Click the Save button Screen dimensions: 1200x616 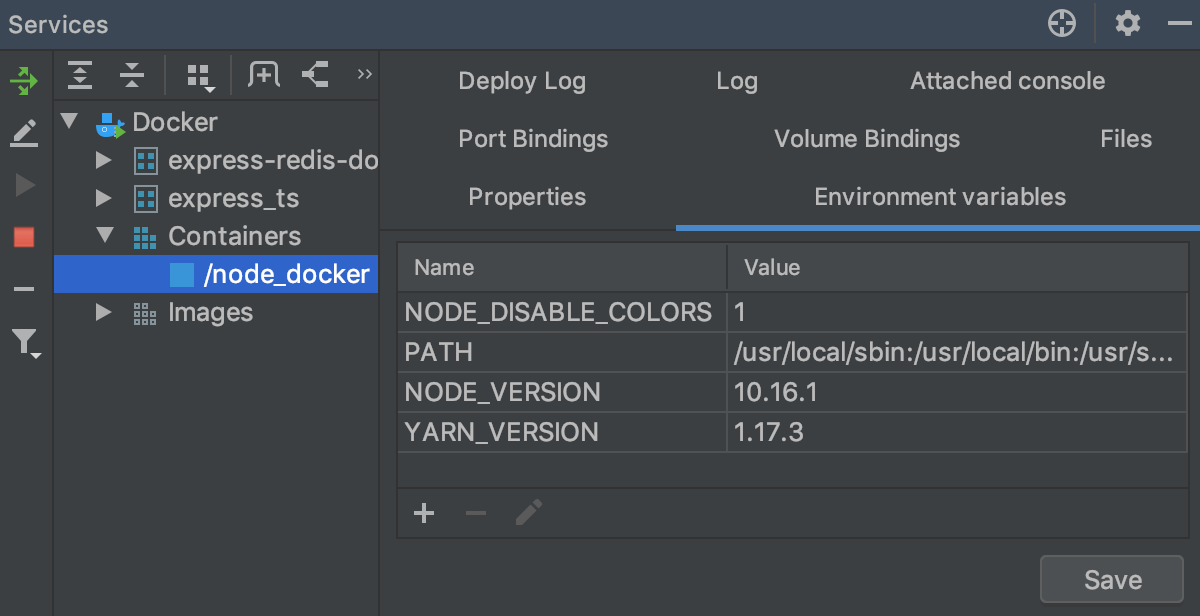point(1111,579)
